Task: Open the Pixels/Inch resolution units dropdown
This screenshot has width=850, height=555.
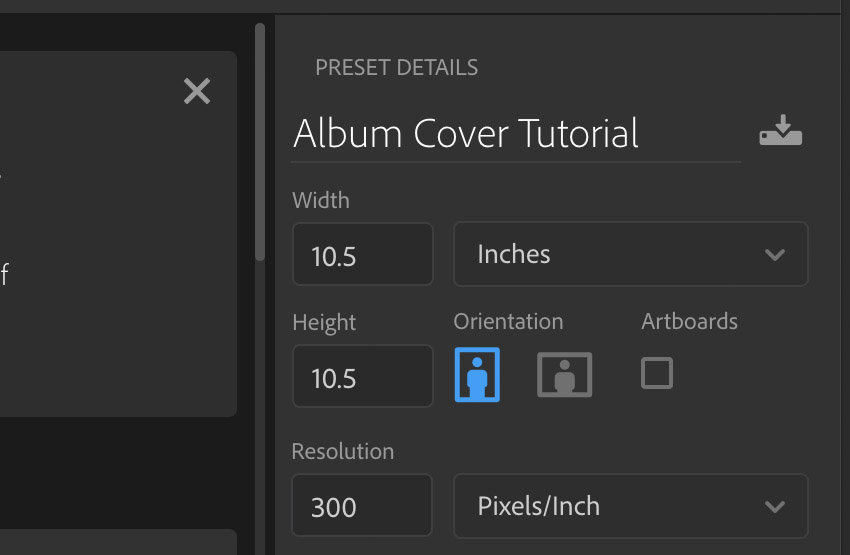Action: pos(630,506)
